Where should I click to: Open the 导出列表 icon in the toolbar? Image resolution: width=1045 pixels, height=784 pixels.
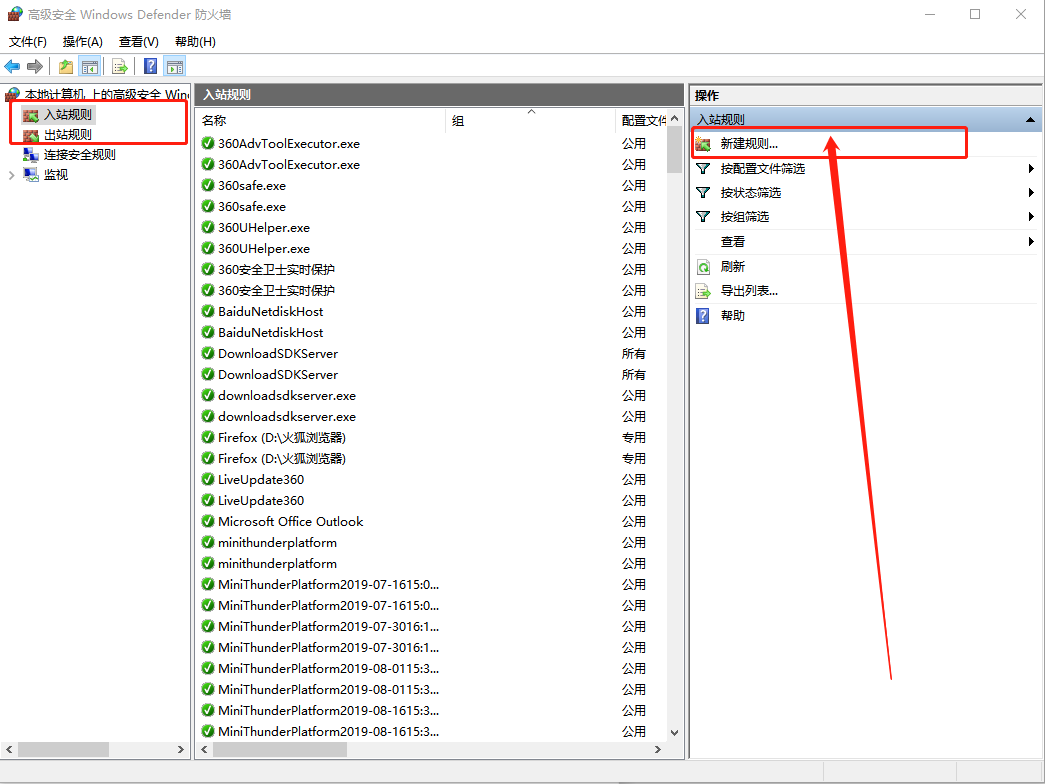pyautogui.click(x=119, y=66)
